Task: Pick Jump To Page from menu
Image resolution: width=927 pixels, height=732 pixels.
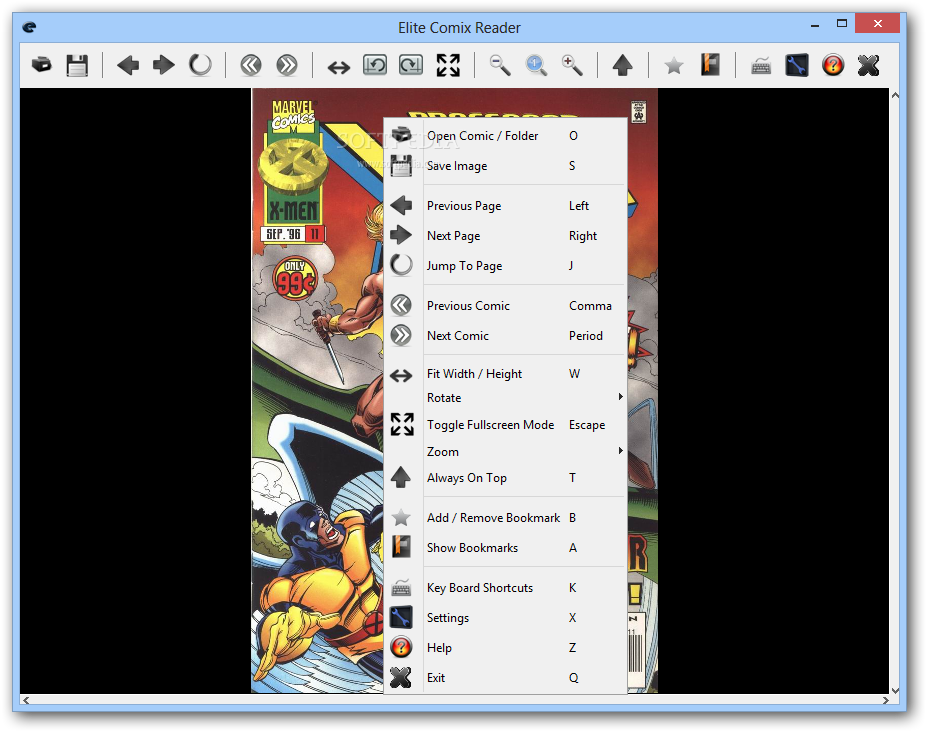Action: 505,266
